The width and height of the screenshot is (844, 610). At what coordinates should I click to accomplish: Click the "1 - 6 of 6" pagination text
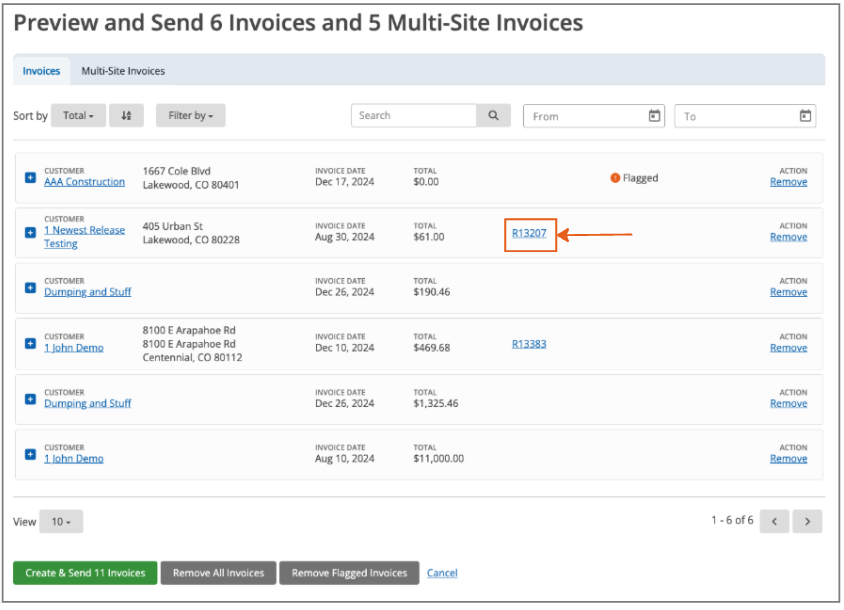tap(732, 520)
